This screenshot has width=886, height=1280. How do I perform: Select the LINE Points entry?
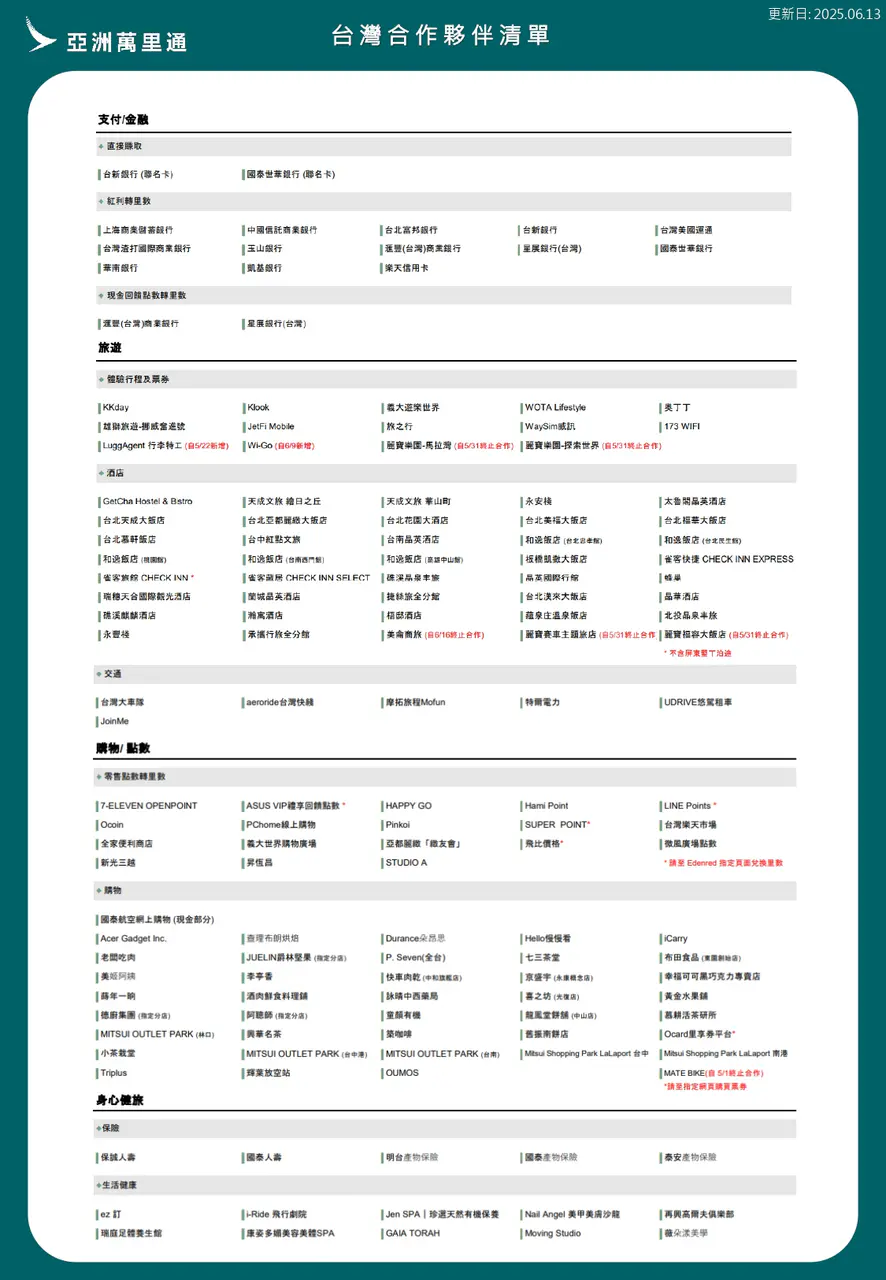pyautogui.click(x=688, y=806)
